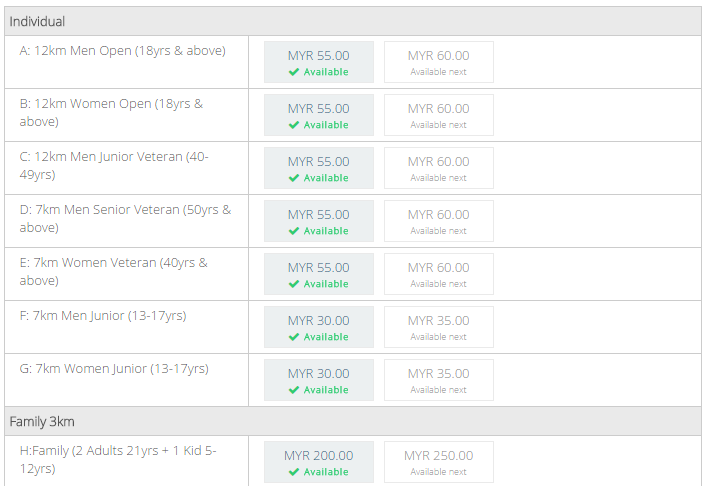Choose MYR 30.00 for 7km Men Junior
This screenshot has height=486, width=707.
318,327
